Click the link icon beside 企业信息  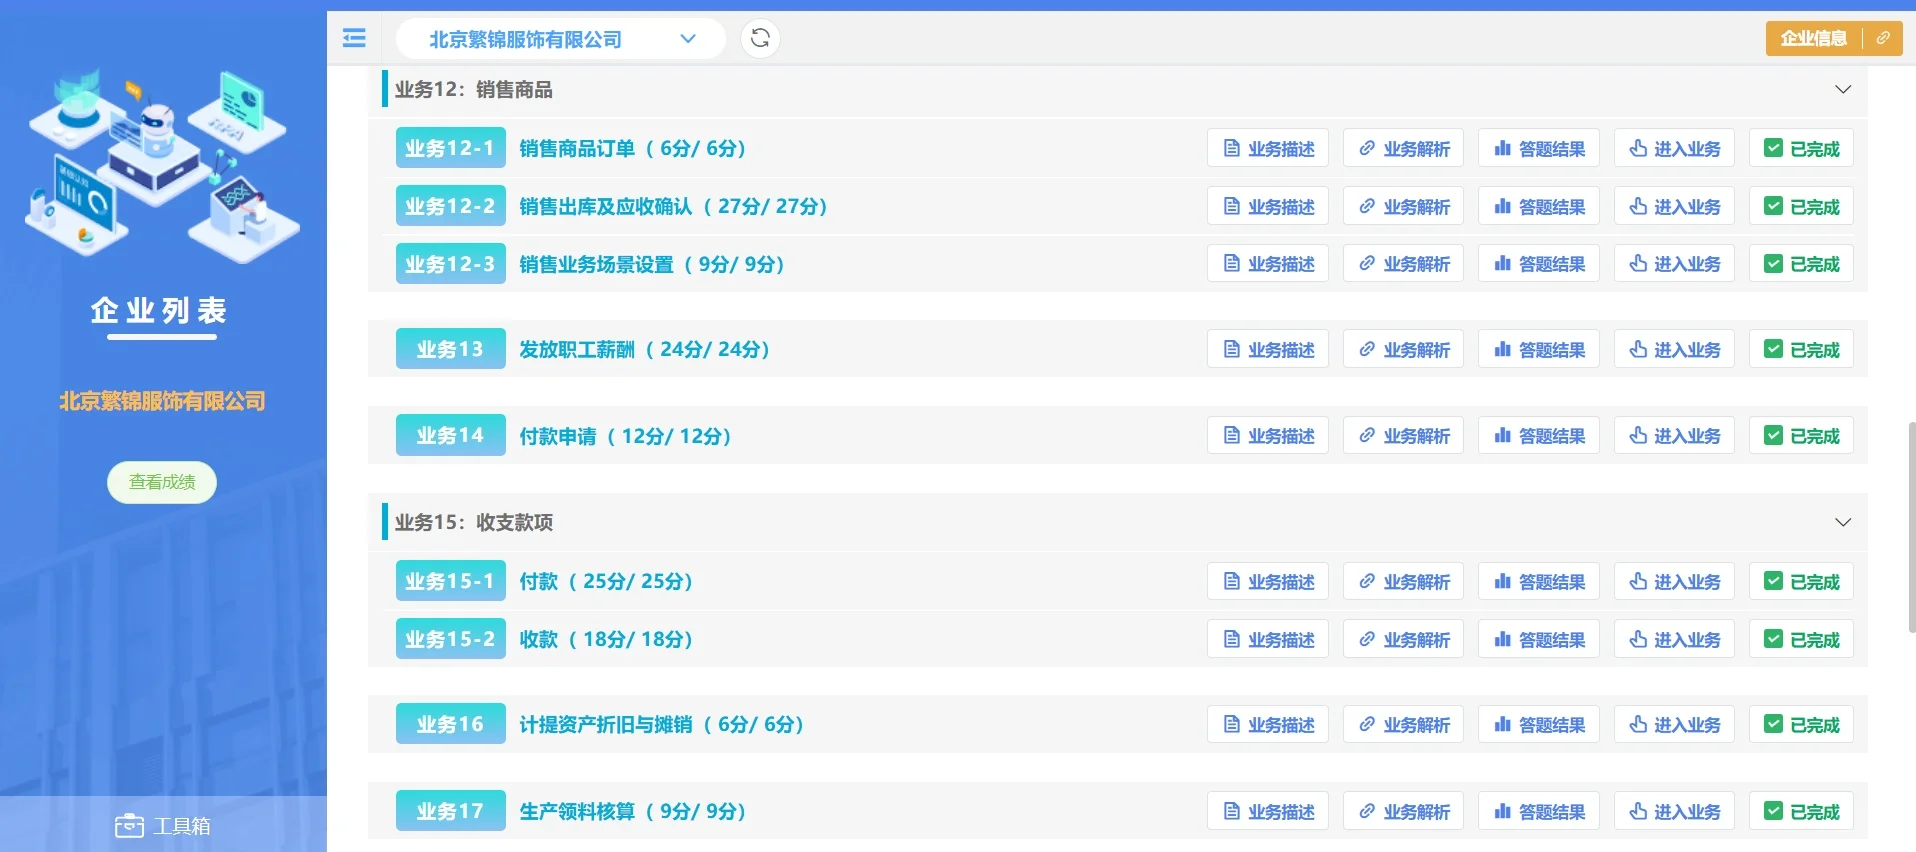1883,38
